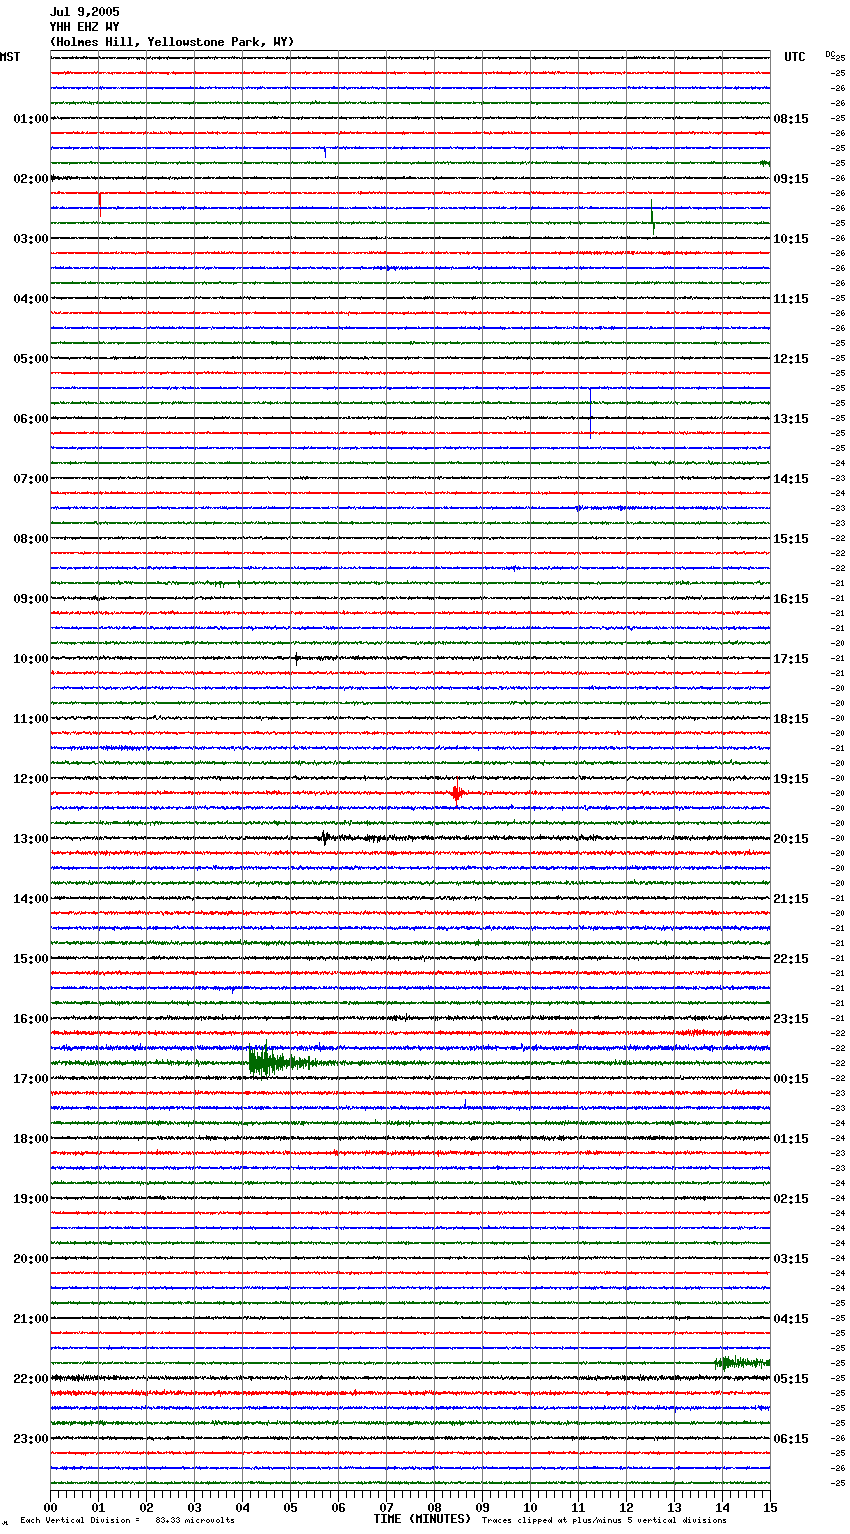Click the DC column header at top right
This screenshot has height=1534, width=850.
[829, 54]
